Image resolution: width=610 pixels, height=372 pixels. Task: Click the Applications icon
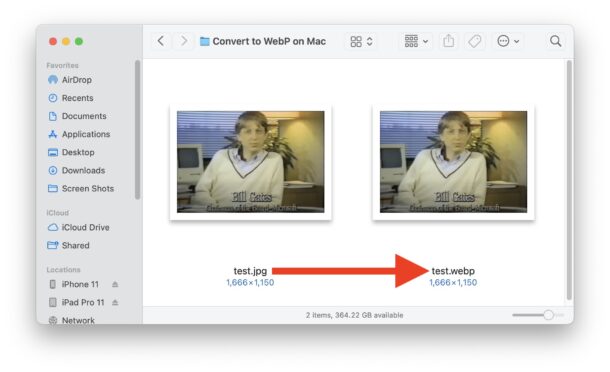pos(53,134)
